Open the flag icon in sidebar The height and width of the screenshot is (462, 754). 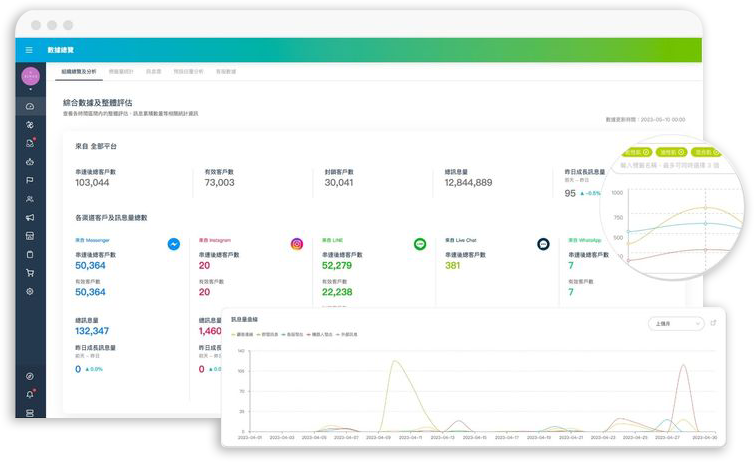click(30, 180)
